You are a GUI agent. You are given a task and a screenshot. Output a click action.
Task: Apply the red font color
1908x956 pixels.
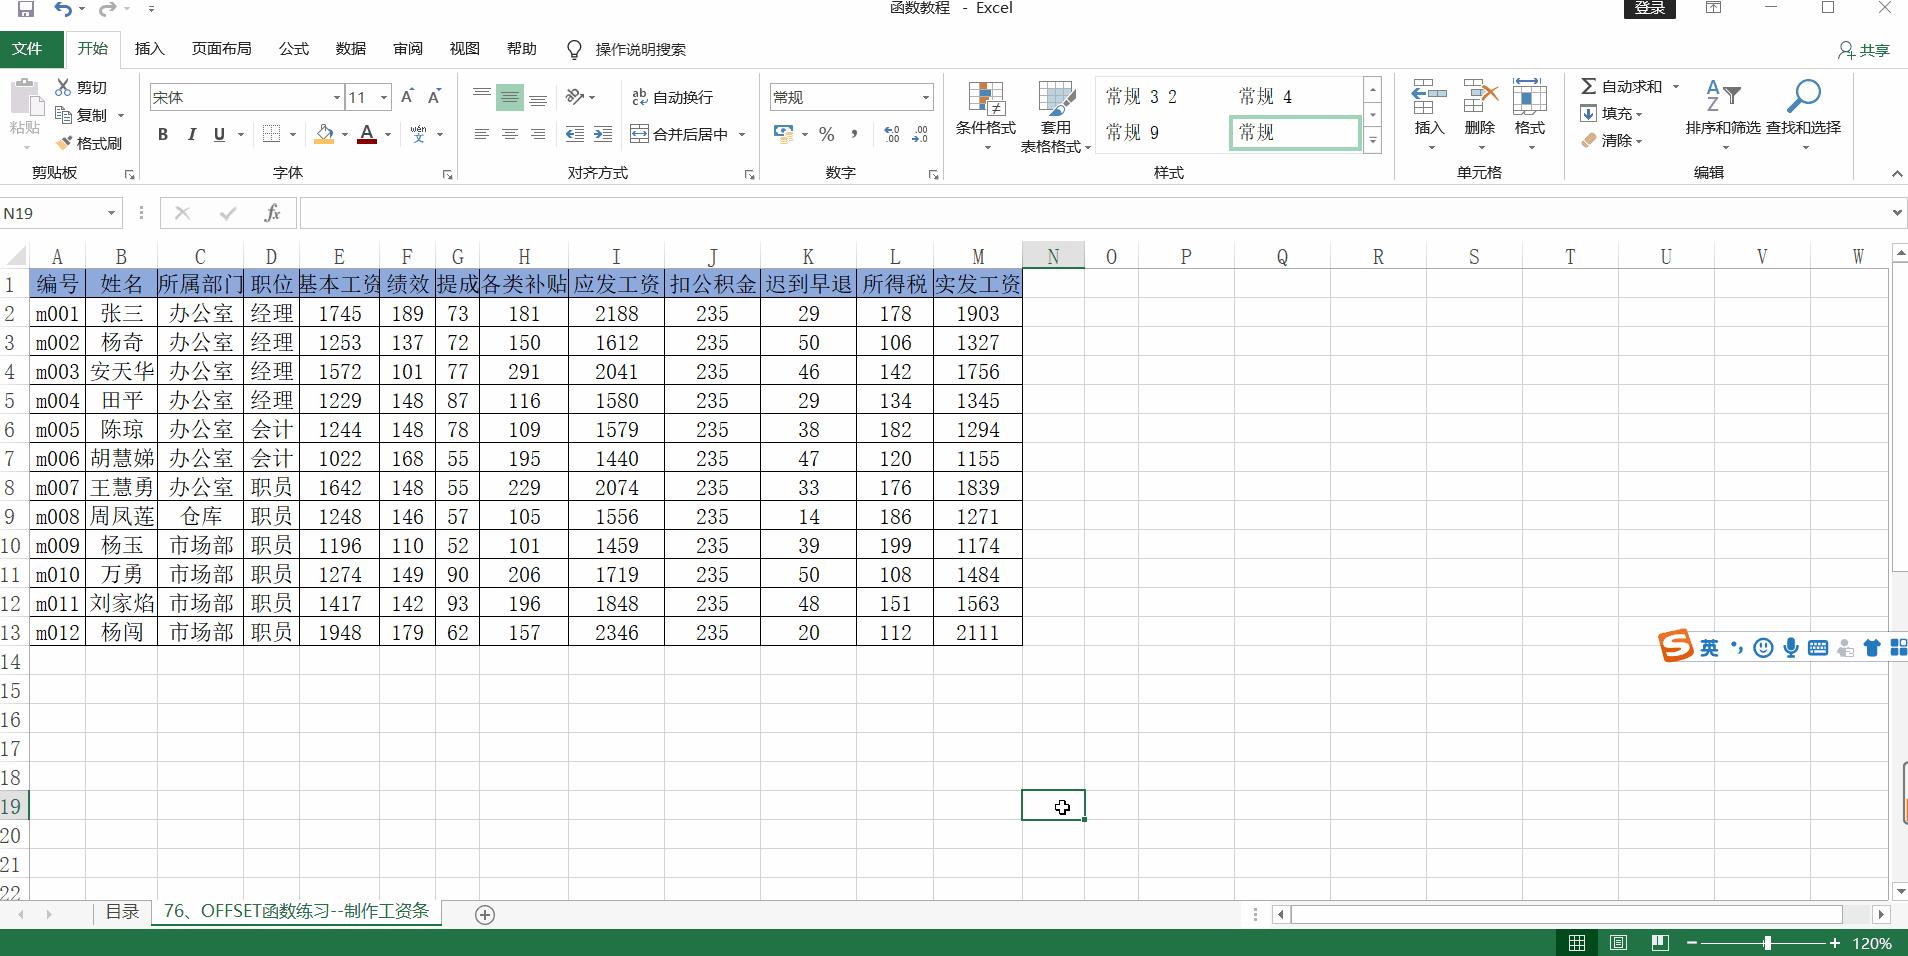(367, 134)
